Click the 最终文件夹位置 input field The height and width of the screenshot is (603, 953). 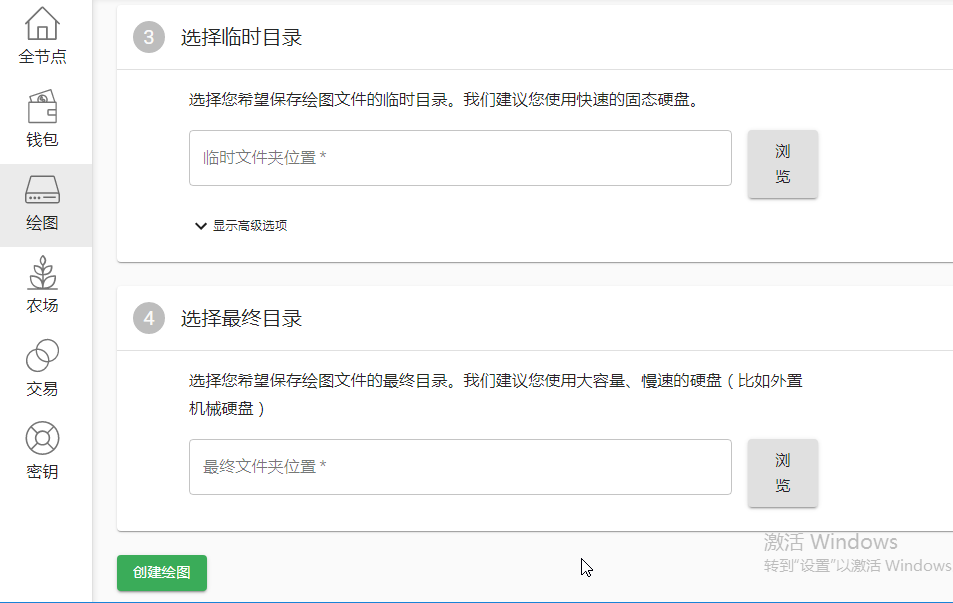[x=460, y=467]
